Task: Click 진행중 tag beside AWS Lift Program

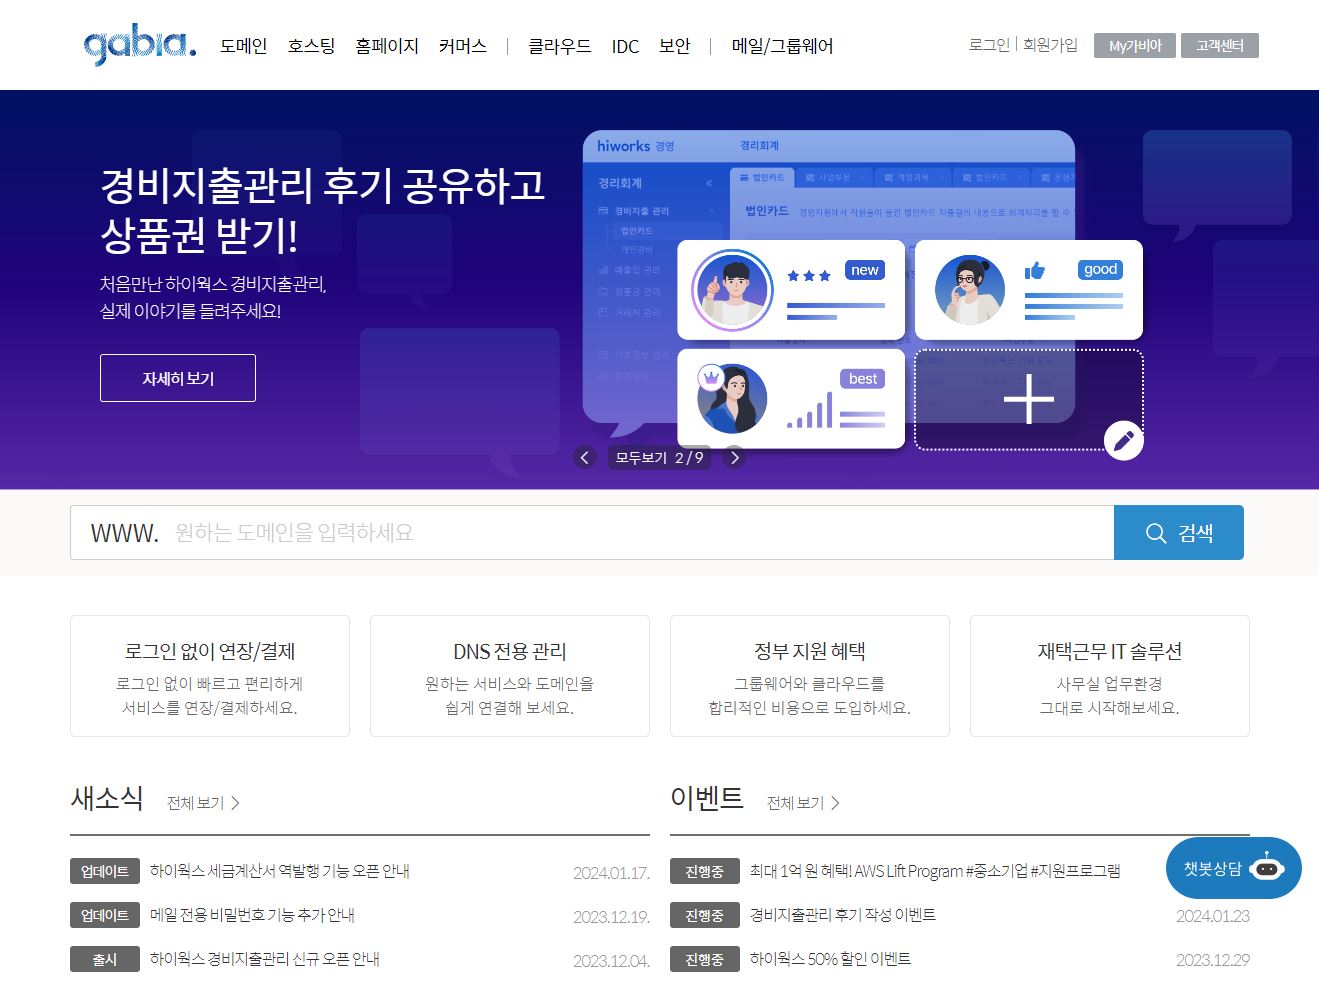Action: tap(705, 871)
